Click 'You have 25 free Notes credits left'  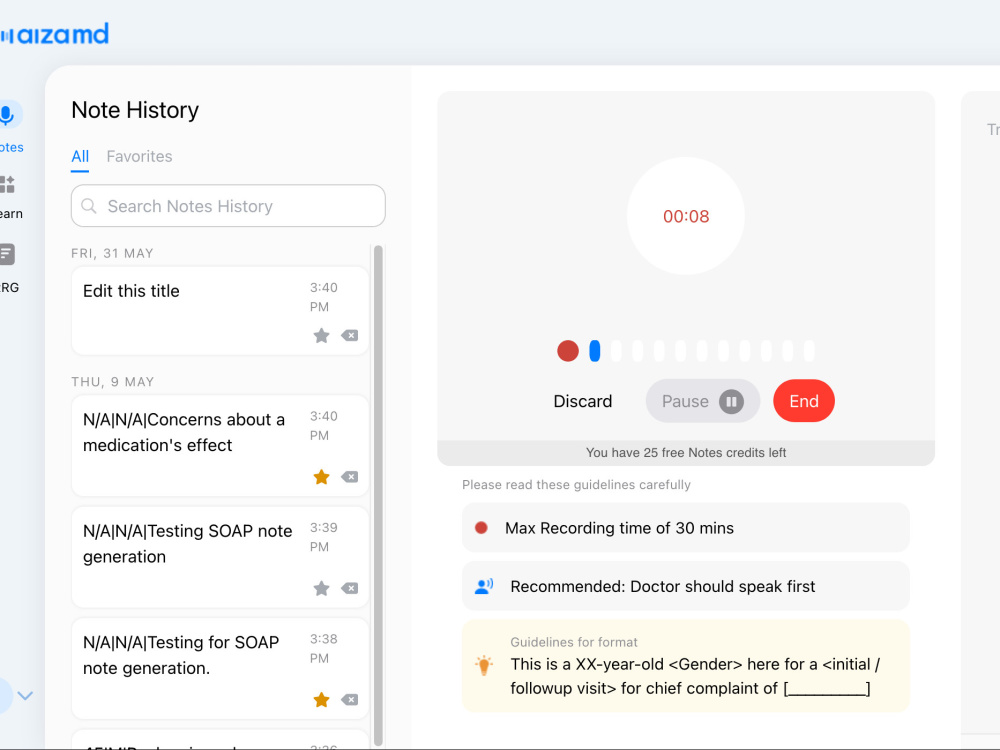pyautogui.click(x=686, y=453)
